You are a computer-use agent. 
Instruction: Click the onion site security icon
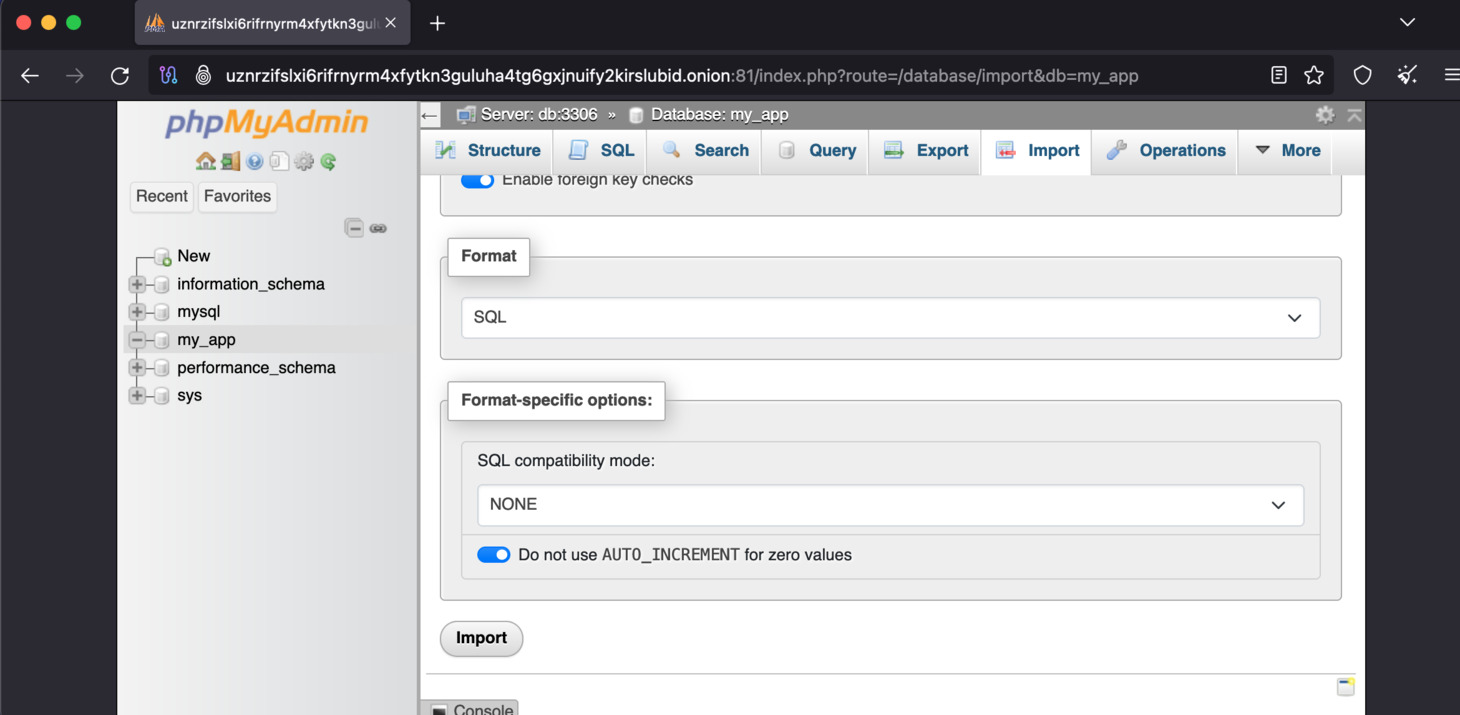tap(203, 75)
